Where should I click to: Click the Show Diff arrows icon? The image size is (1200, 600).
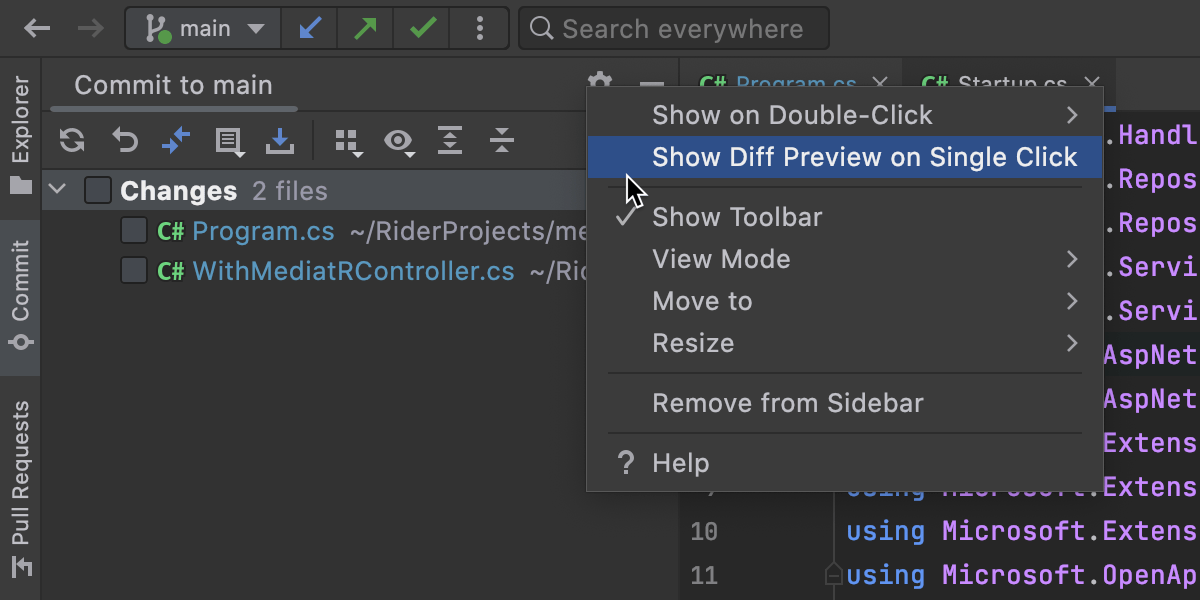pyautogui.click(x=176, y=141)
